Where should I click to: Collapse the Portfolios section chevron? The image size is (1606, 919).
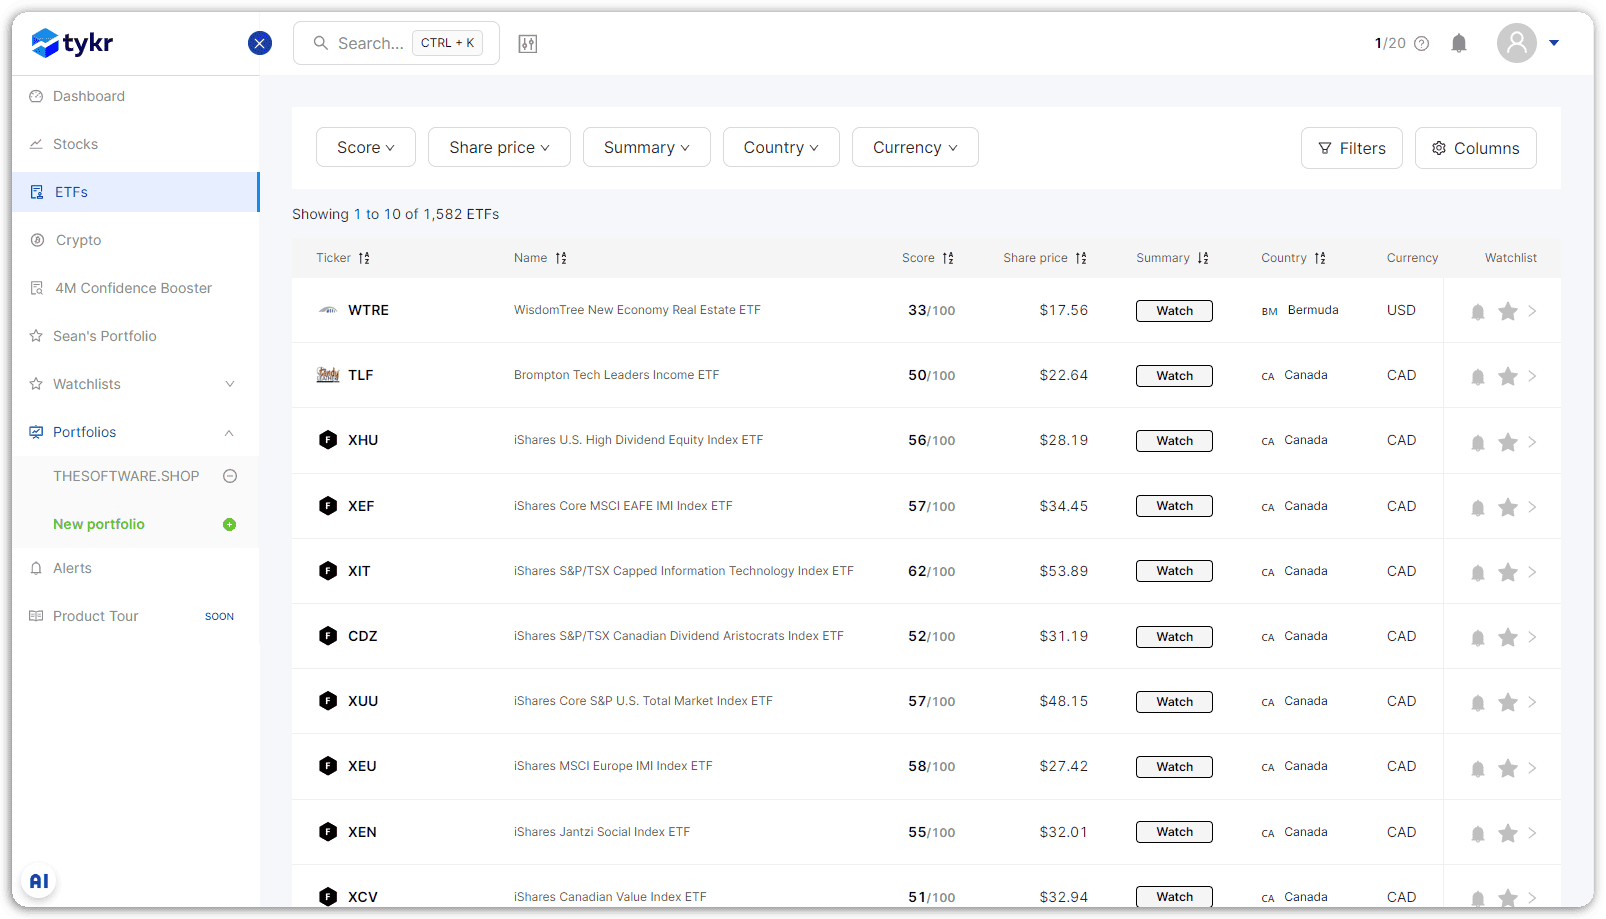point(229,432)
